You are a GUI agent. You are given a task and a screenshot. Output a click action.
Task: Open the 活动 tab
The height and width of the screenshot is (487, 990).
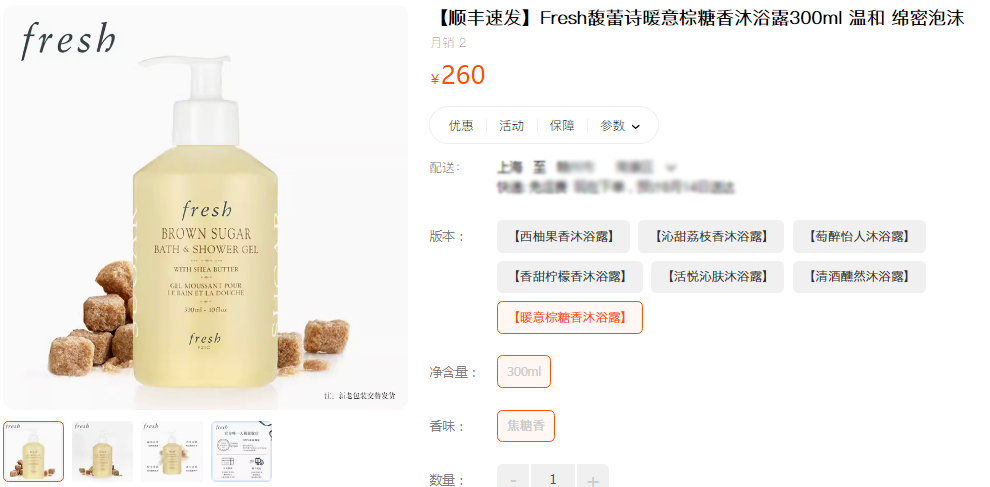point(511,126)
